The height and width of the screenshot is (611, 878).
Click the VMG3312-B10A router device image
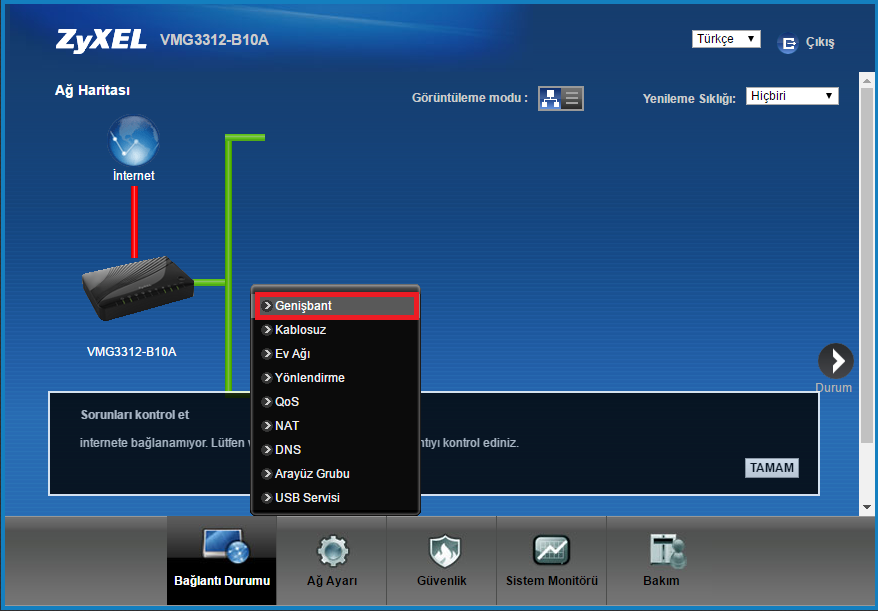pos(138,288)
